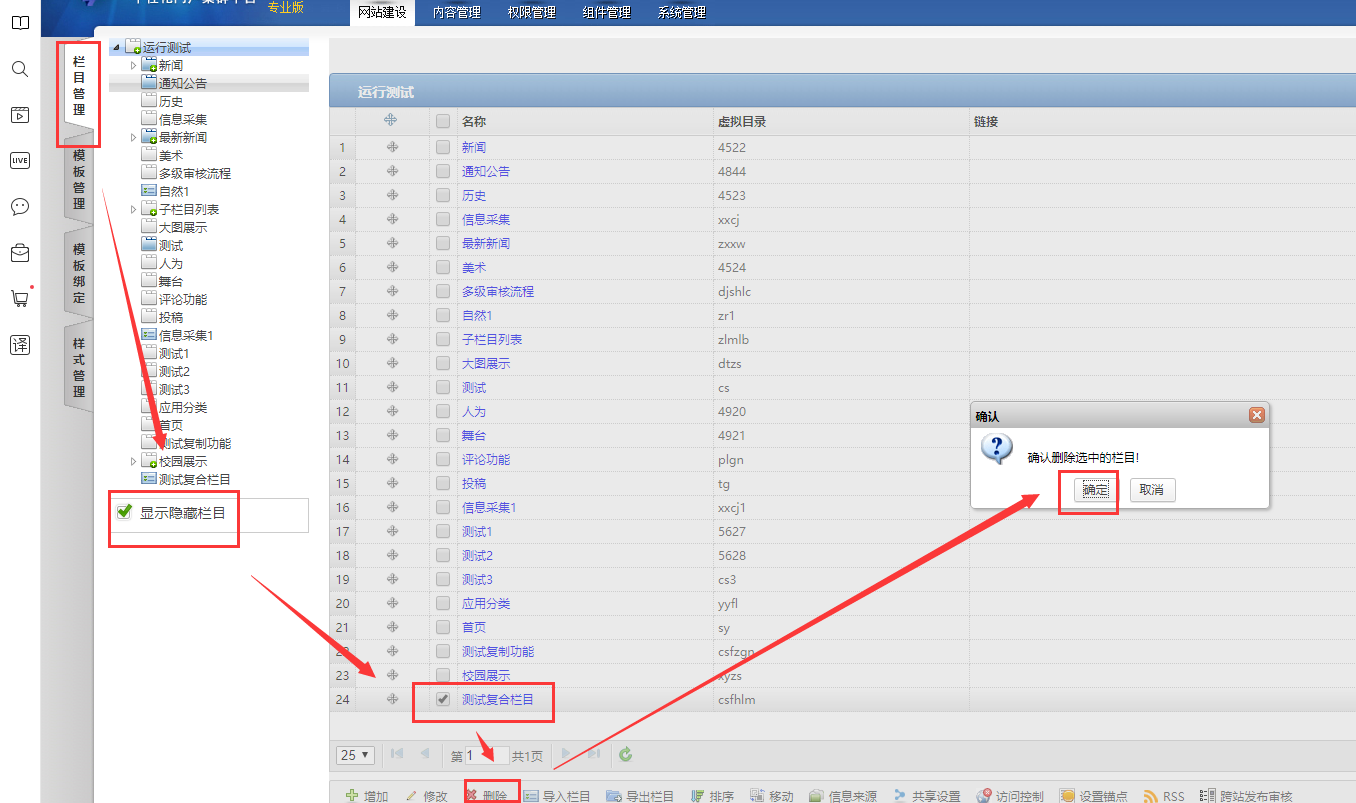Collapse the 运行测试 root tree node

(x=117, y=47)
